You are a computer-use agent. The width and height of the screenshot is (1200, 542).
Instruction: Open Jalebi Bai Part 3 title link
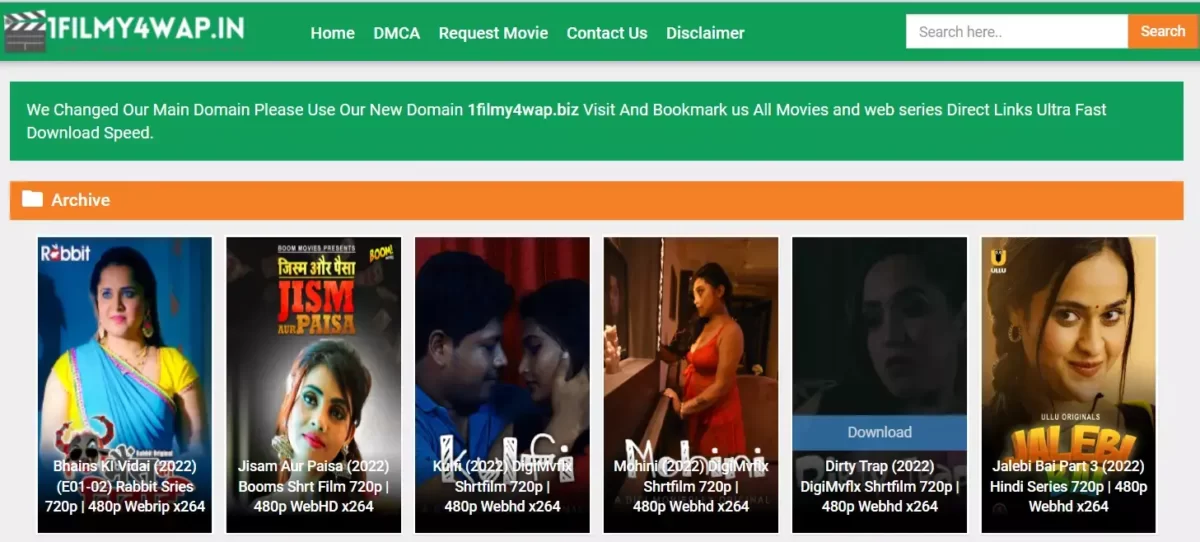coord(1068,486)
